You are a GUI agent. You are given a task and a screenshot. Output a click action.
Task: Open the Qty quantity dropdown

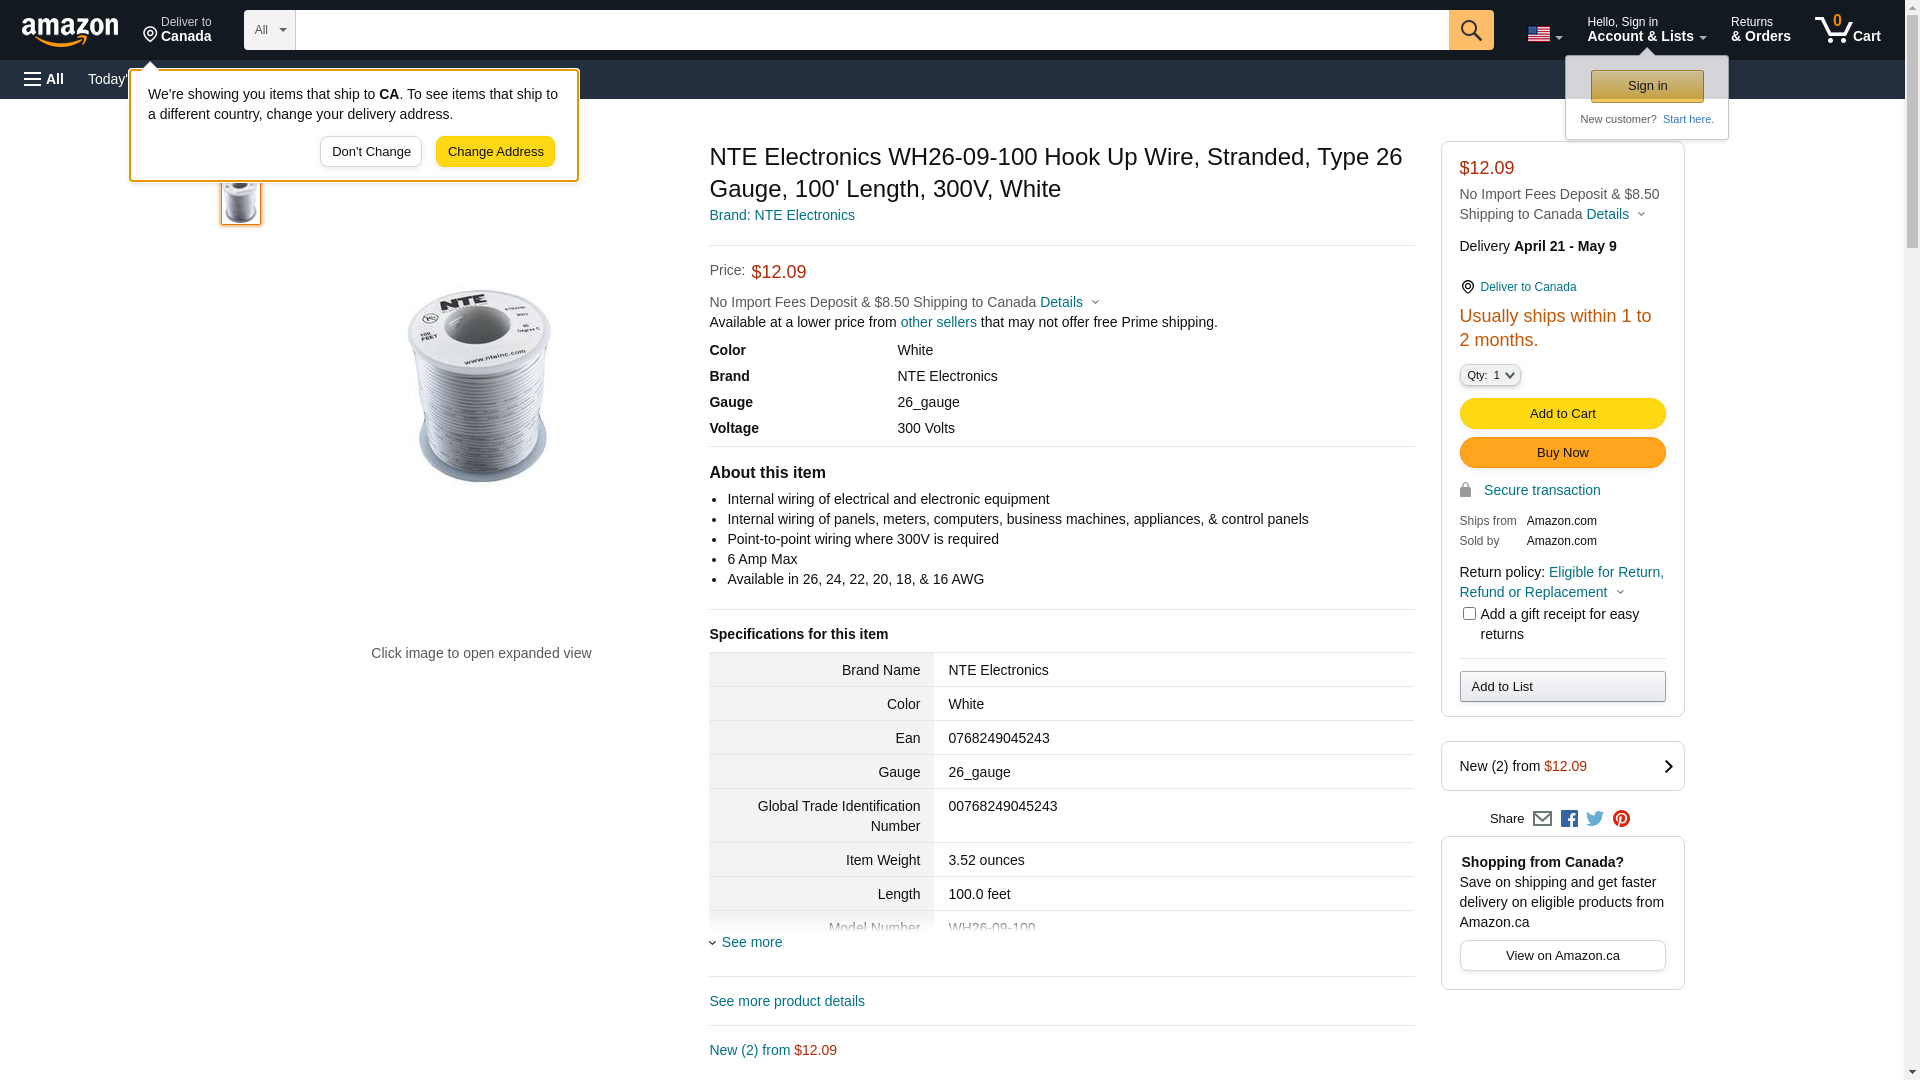point(1490,375)
